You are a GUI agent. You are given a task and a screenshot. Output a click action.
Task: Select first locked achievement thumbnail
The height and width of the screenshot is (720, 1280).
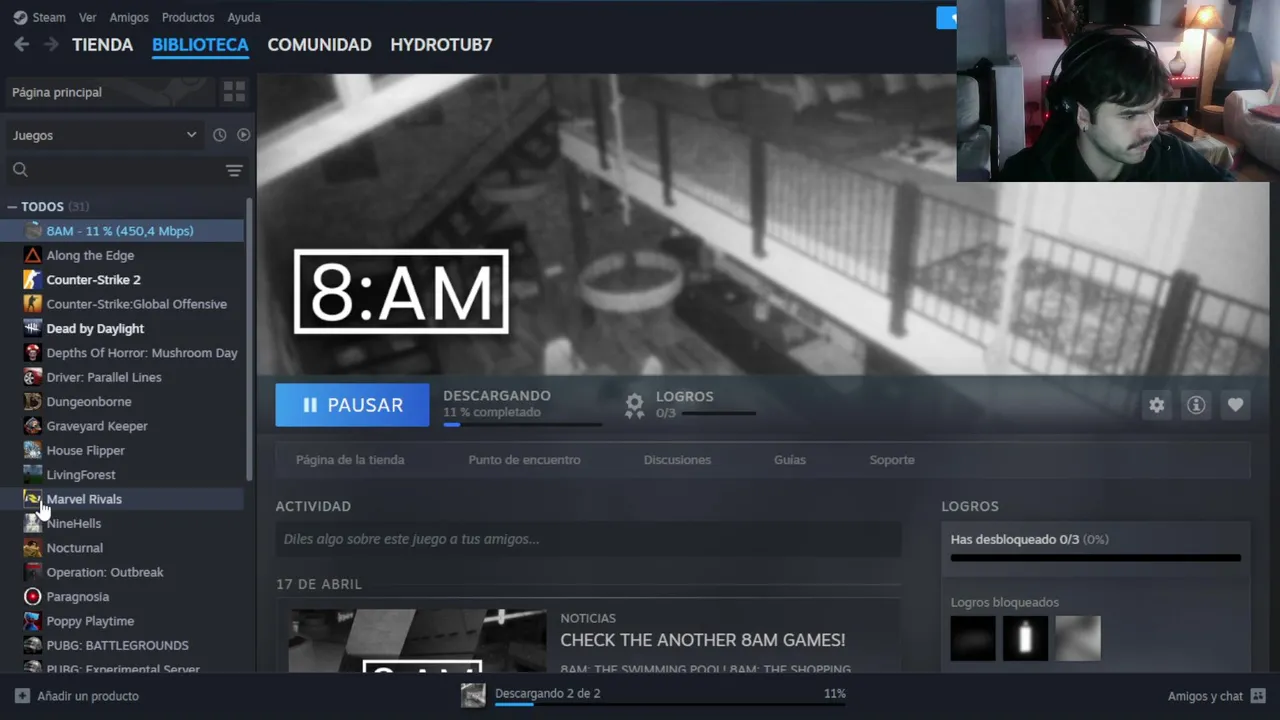coord(973,638)
